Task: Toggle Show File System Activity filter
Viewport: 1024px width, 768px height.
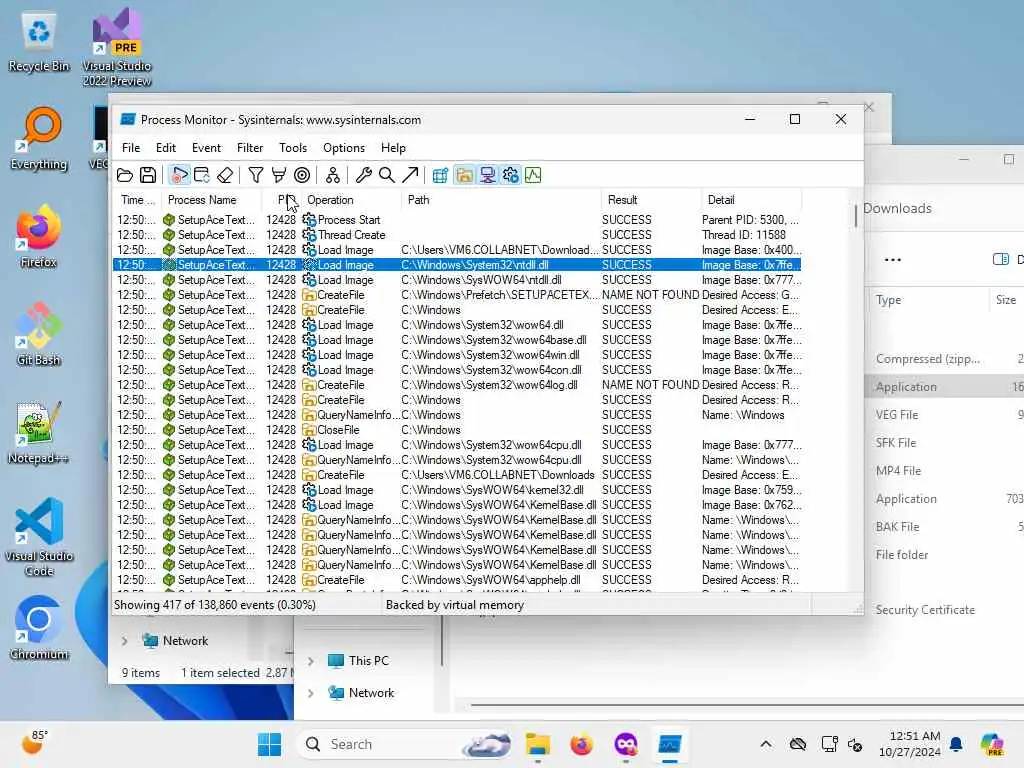Action: click(x=464, y=175)
